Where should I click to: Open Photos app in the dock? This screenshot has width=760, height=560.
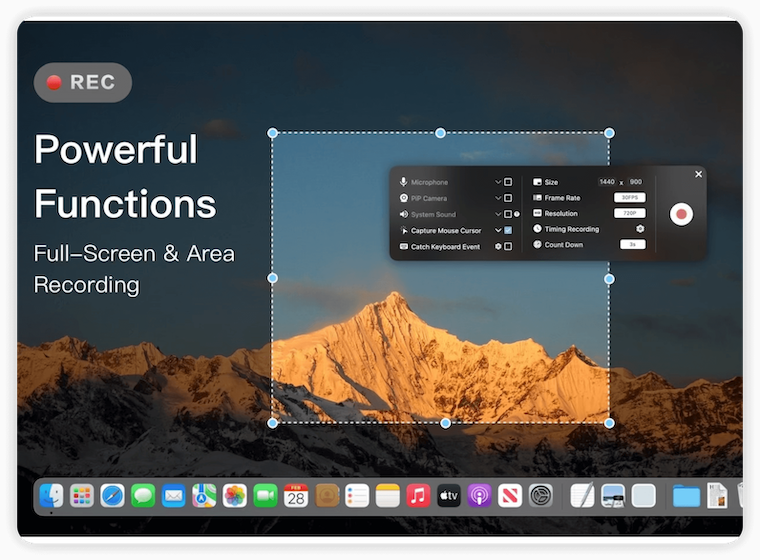click(x=234, y=495)
